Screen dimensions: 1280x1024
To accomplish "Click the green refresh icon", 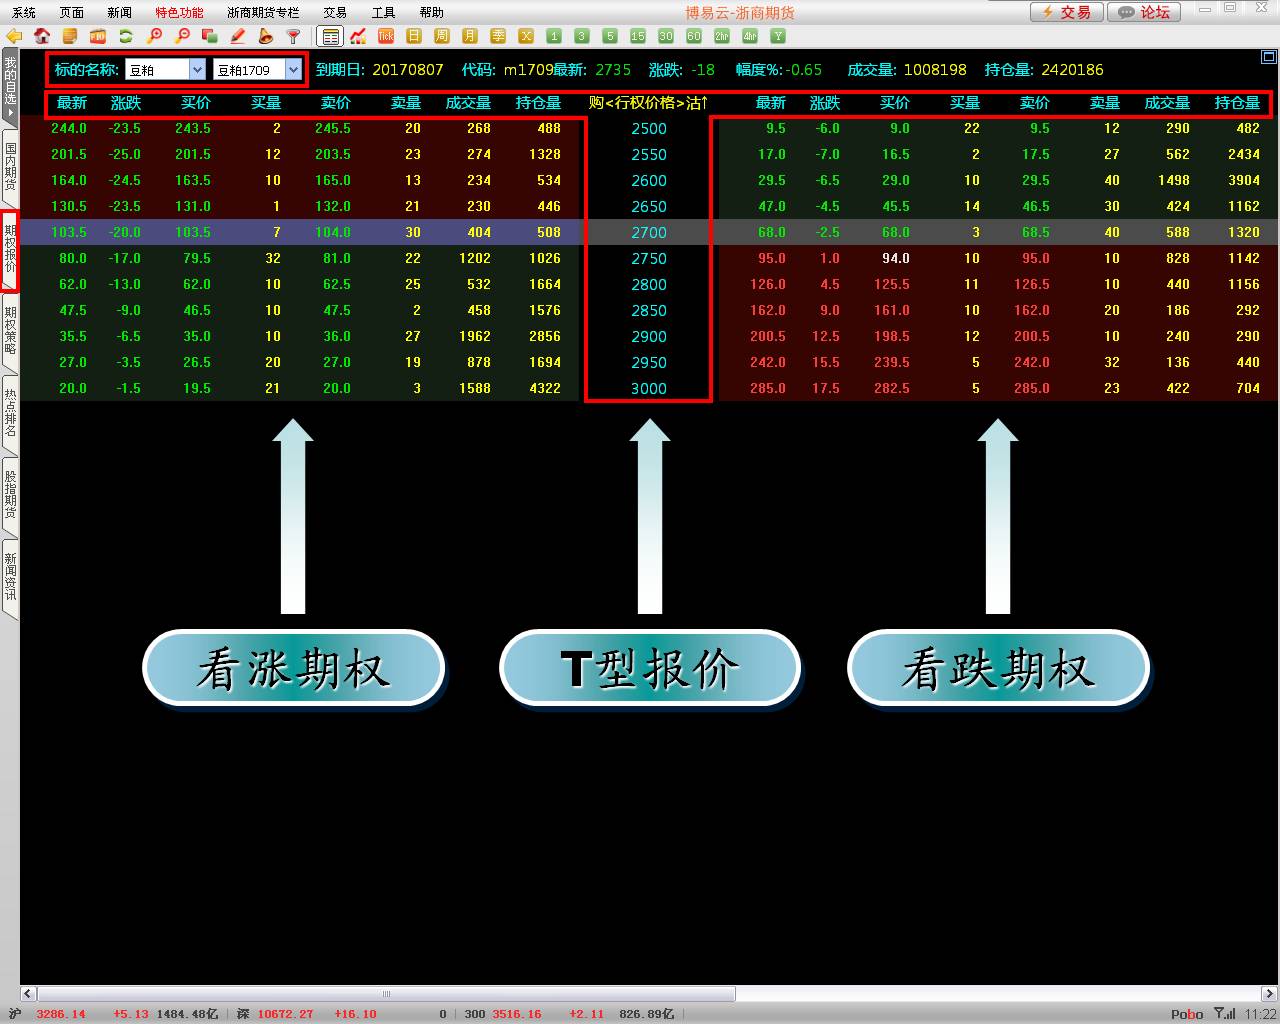I will tap(126, 36).
